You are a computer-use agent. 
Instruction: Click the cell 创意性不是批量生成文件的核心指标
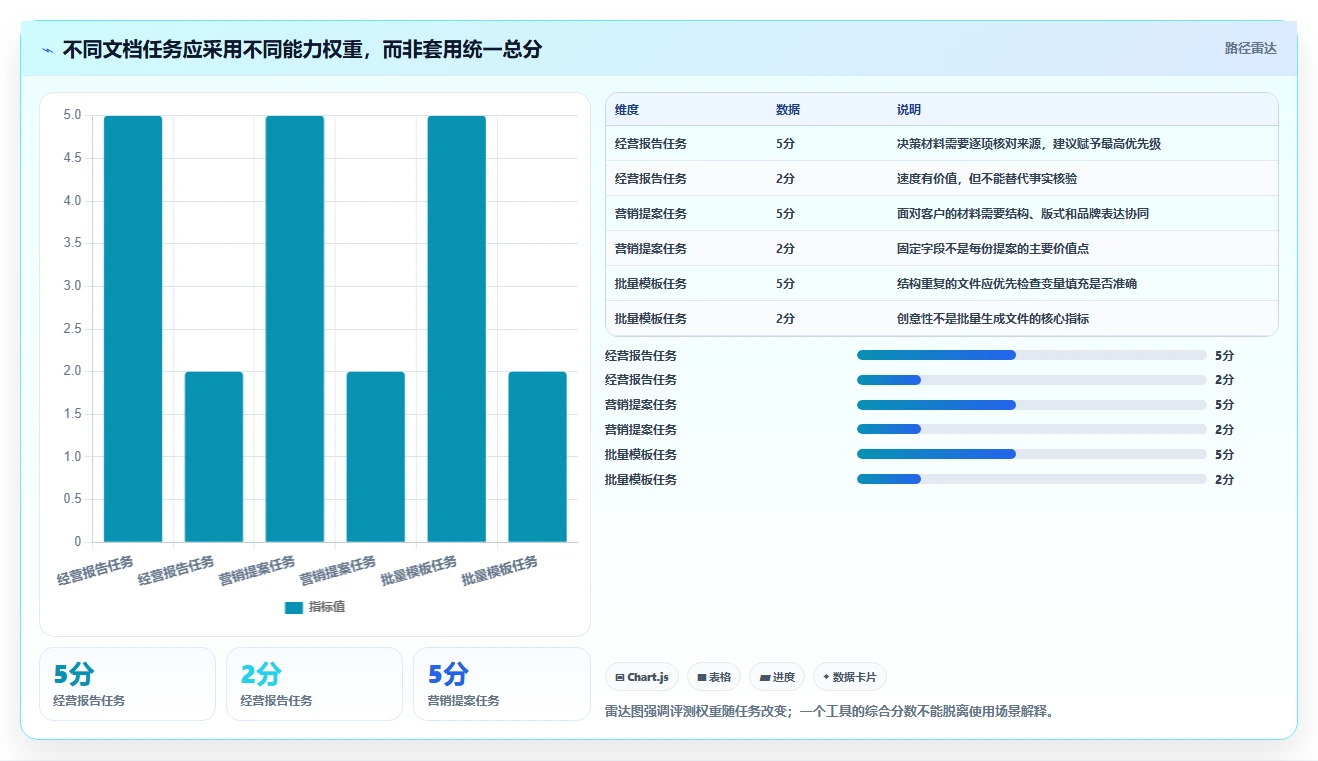(993, 319)
